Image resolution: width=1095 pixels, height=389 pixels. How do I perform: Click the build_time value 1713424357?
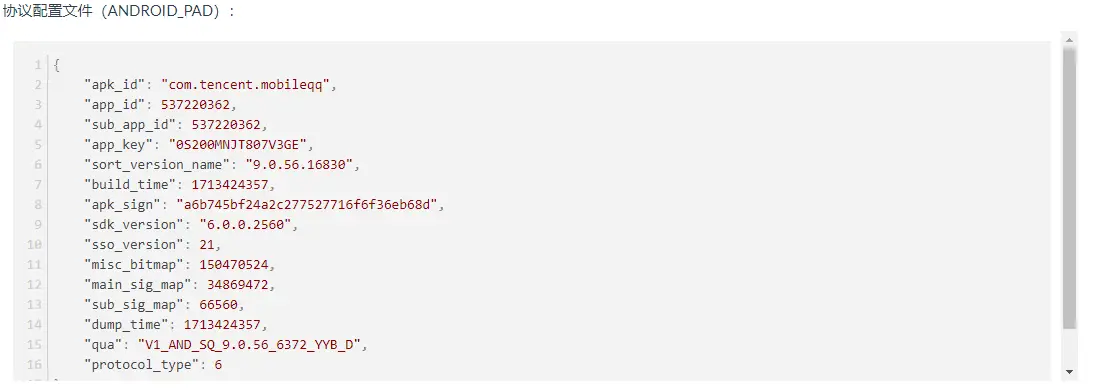coord(230,184)
